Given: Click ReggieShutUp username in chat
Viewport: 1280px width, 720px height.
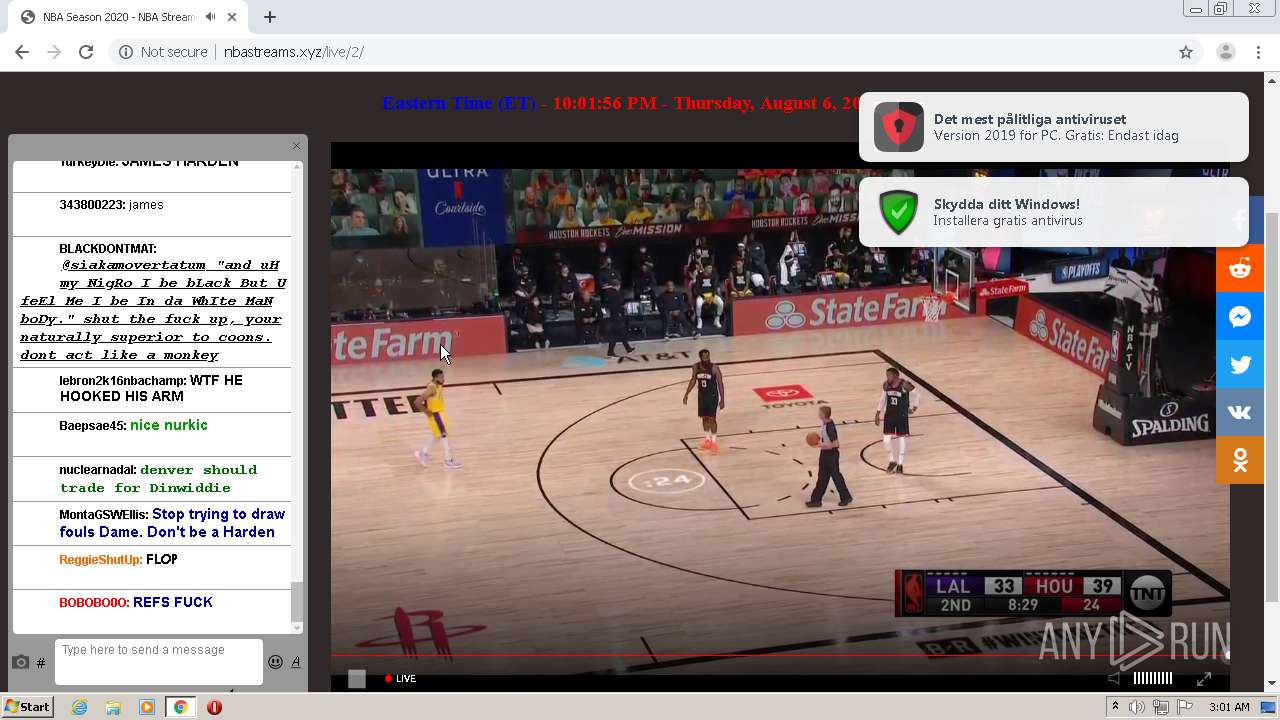Looking at the screenshot, I should click(x=100, y=560).
